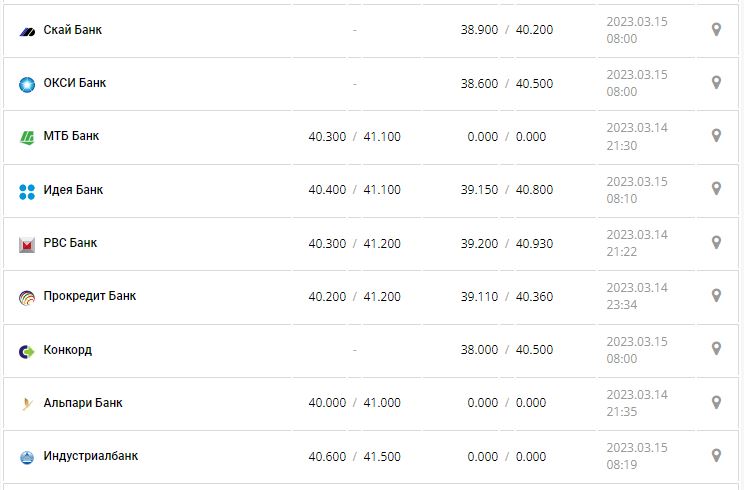
Task: Click the map pin for Скай Банк
Action: [716, 30]
